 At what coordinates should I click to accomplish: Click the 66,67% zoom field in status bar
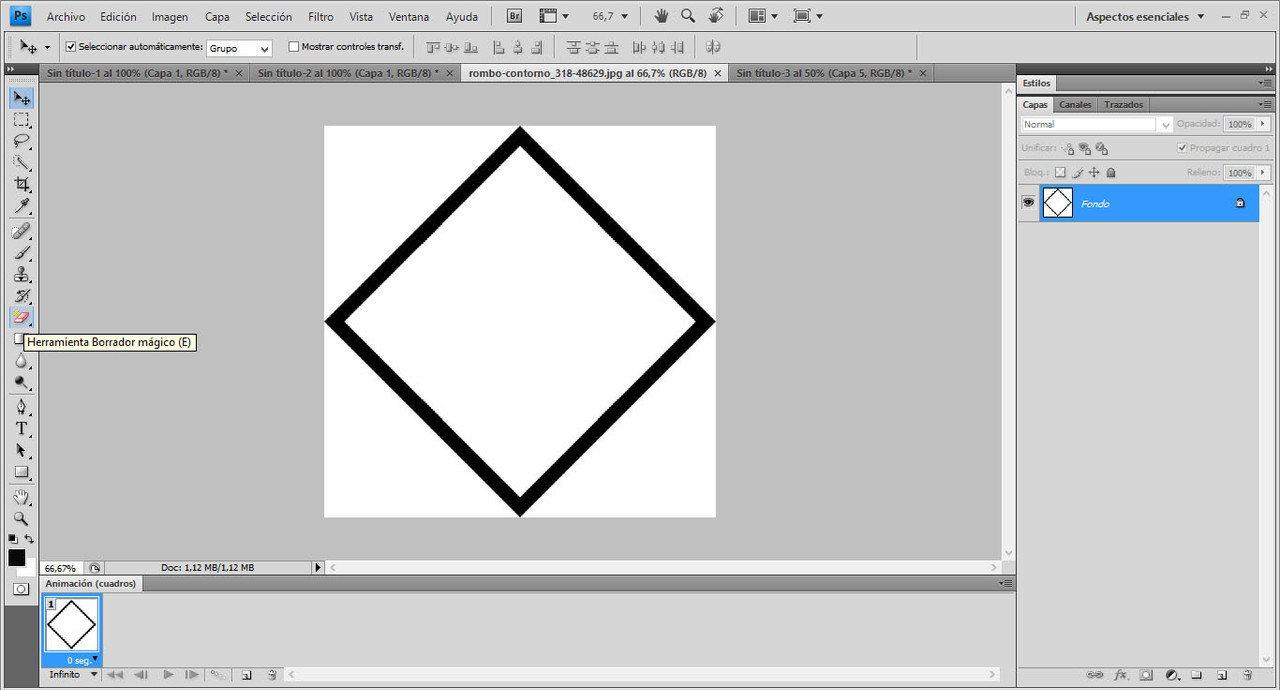click(61, 567)
